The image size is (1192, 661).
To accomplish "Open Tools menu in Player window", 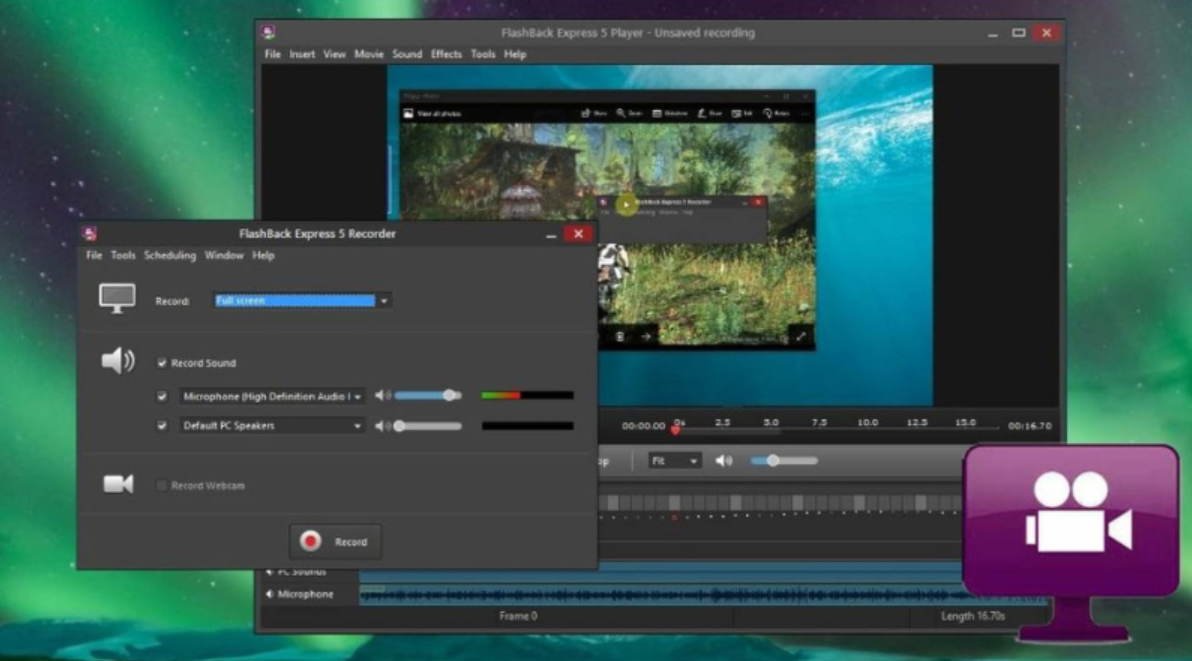I will pos(483,54).
